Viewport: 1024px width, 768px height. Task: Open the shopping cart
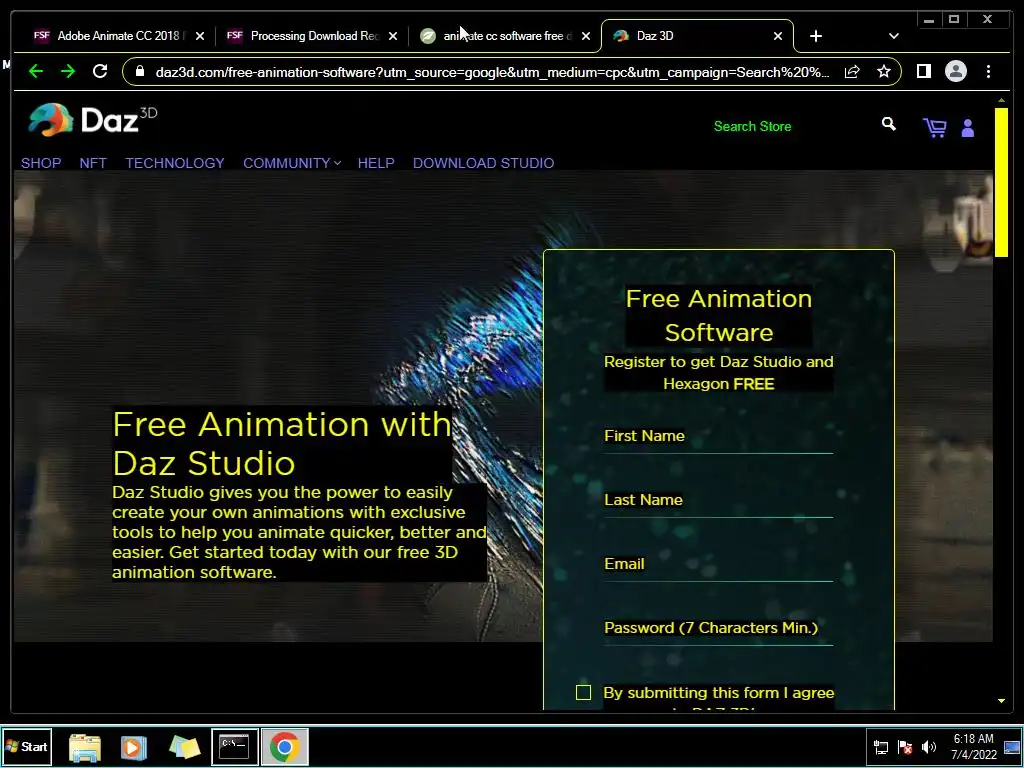(x=934, y=127)
